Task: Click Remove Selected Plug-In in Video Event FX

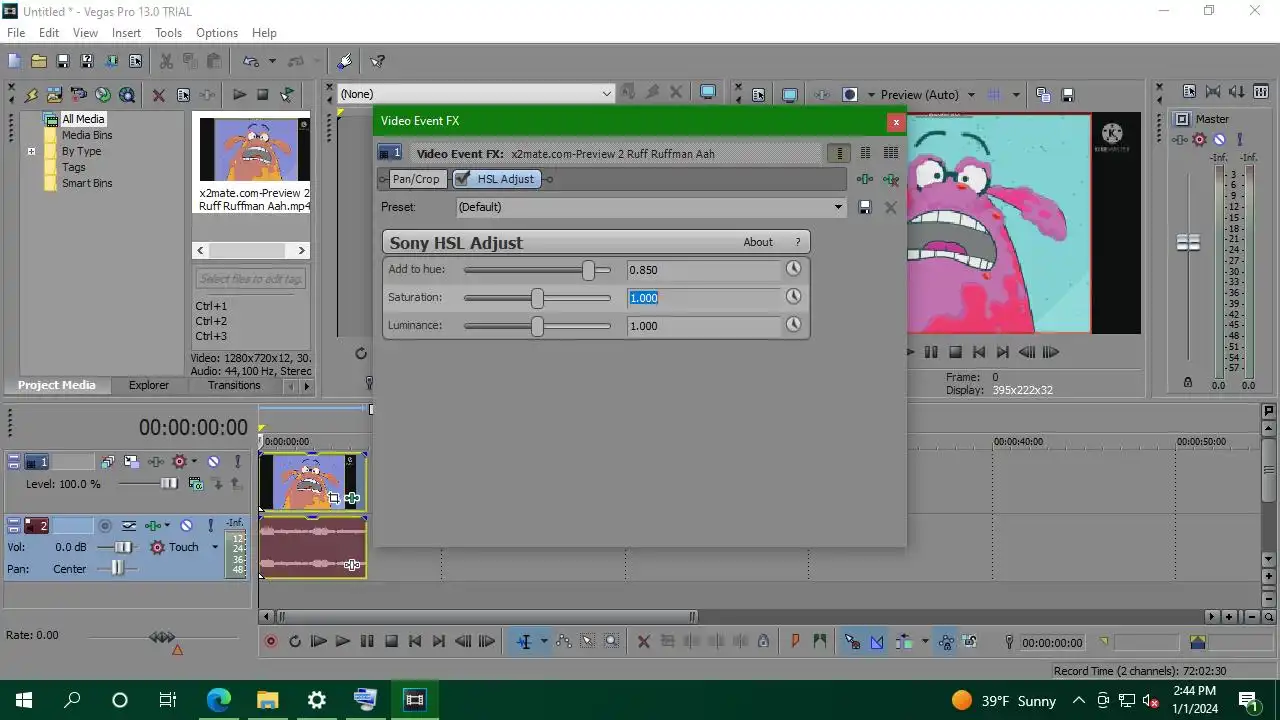Action: coord(890,180)
